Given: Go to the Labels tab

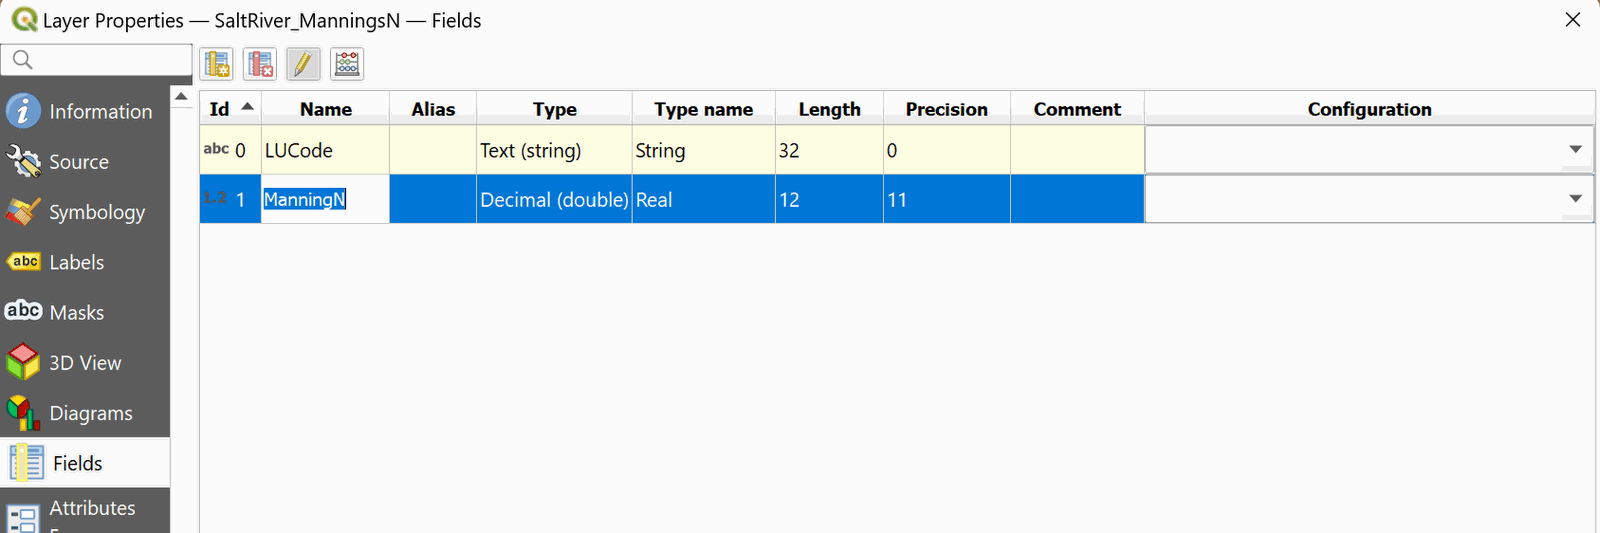Looking at the screenshot, I should coord(85,262).
